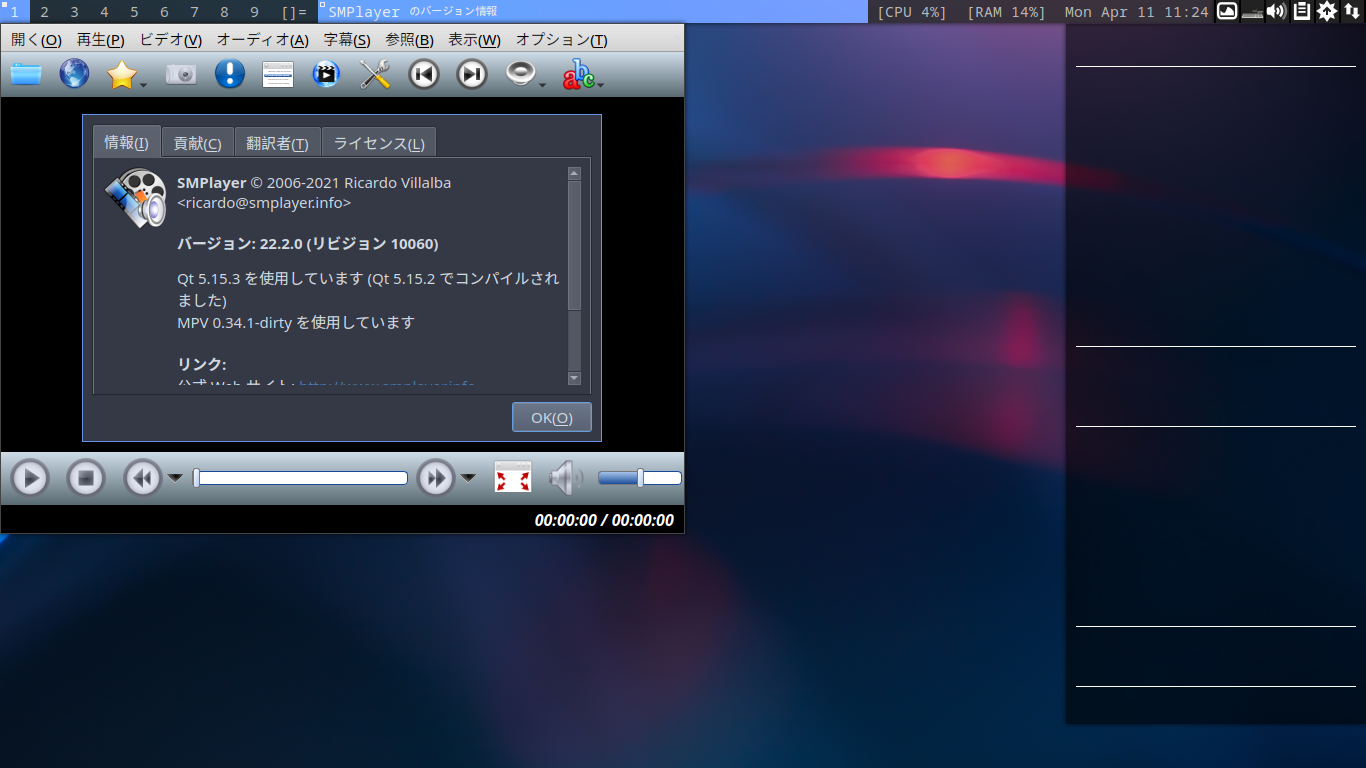Click the film clapper TV icon

(326, 74)
